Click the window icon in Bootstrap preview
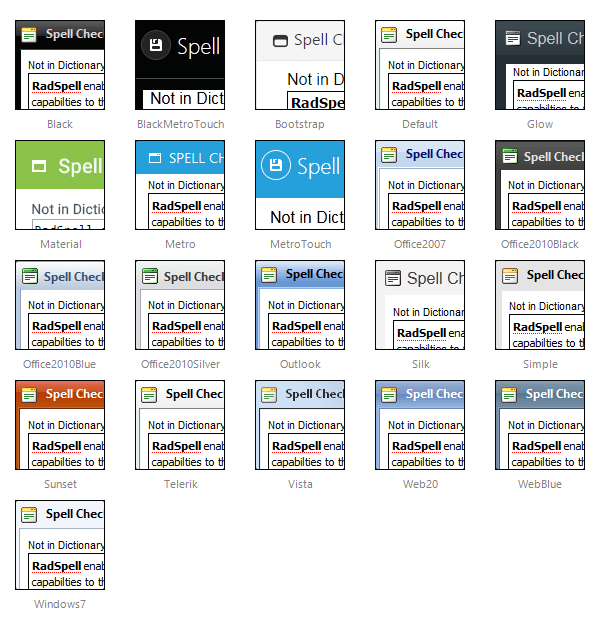The image size is (600, 620). [x=280, y=41]
